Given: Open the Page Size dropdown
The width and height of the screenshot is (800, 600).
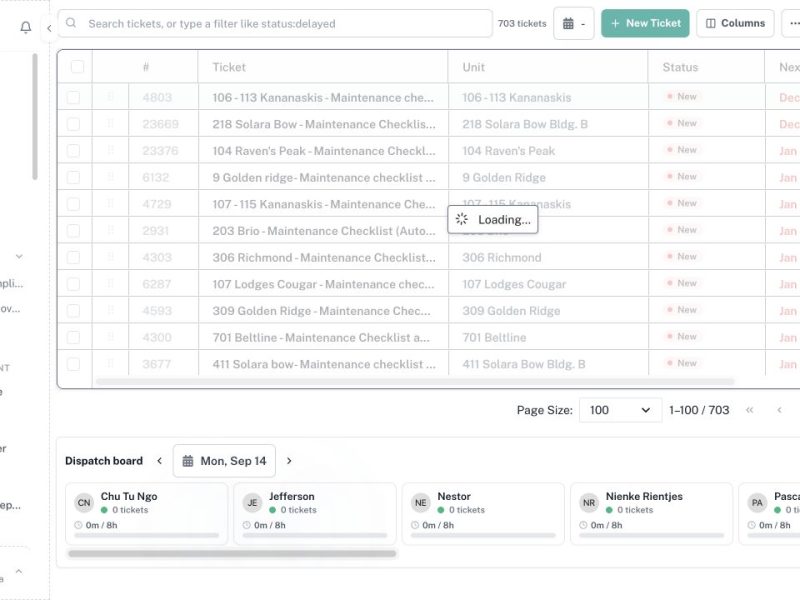Looking at the screenshot, I should 620,410.
